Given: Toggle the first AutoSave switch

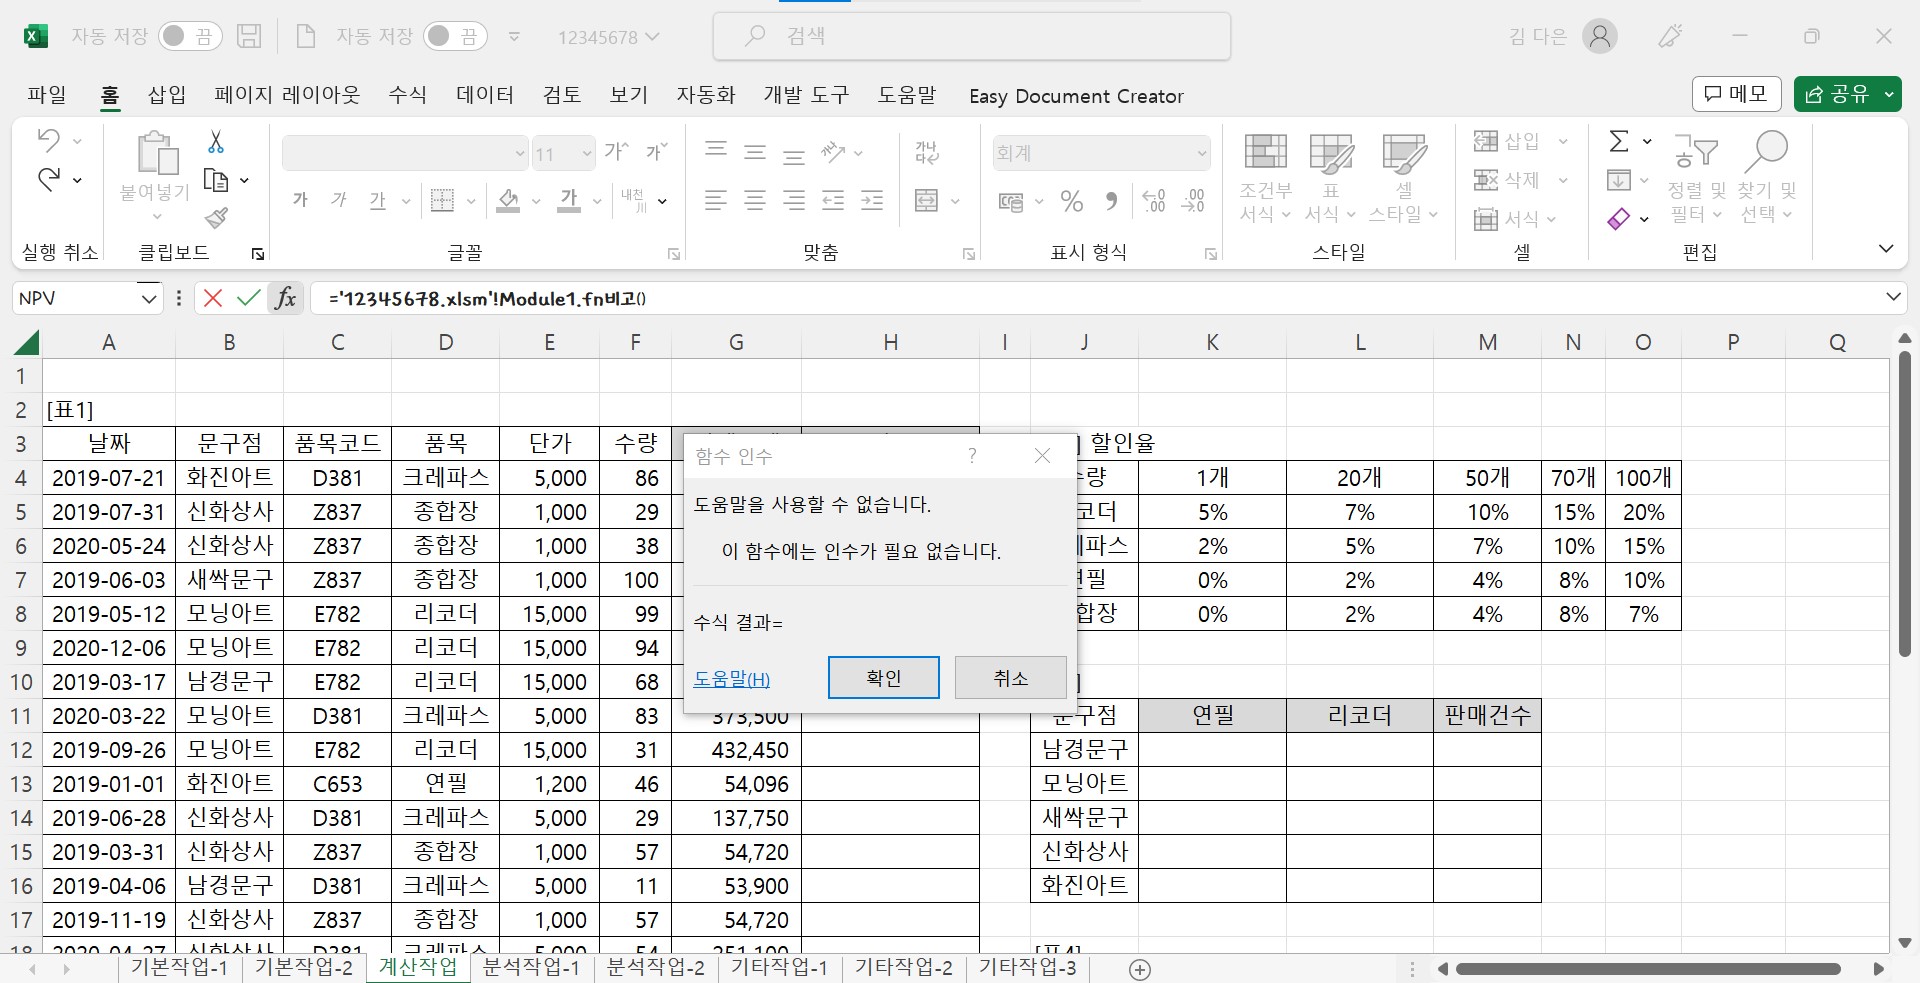Looking at the screenshot, I should pos(189,37).
